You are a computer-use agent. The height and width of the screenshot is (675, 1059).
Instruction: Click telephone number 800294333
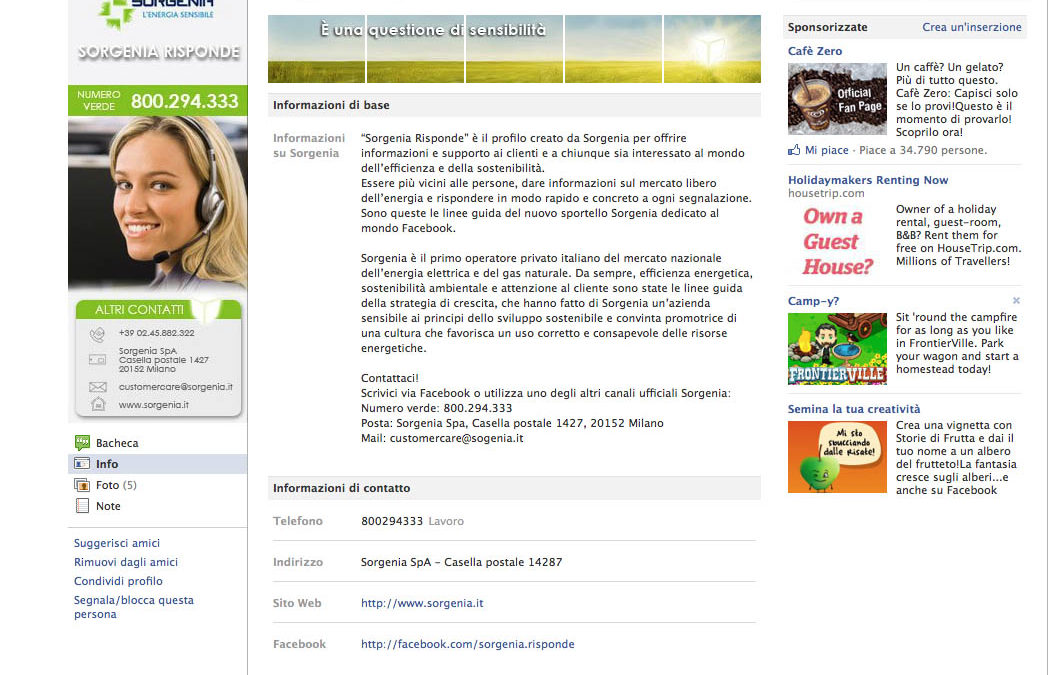pos(392,521)
